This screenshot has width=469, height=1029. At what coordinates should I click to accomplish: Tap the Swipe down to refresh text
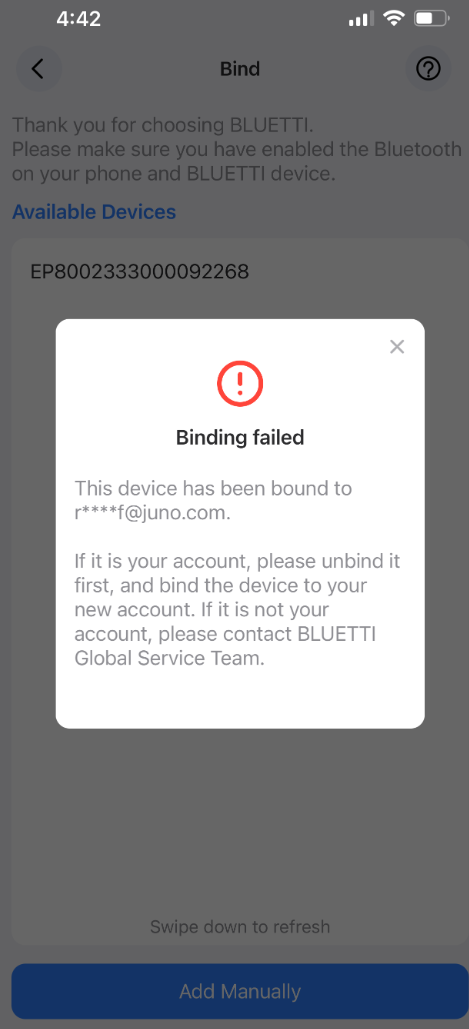pos(240,927)
